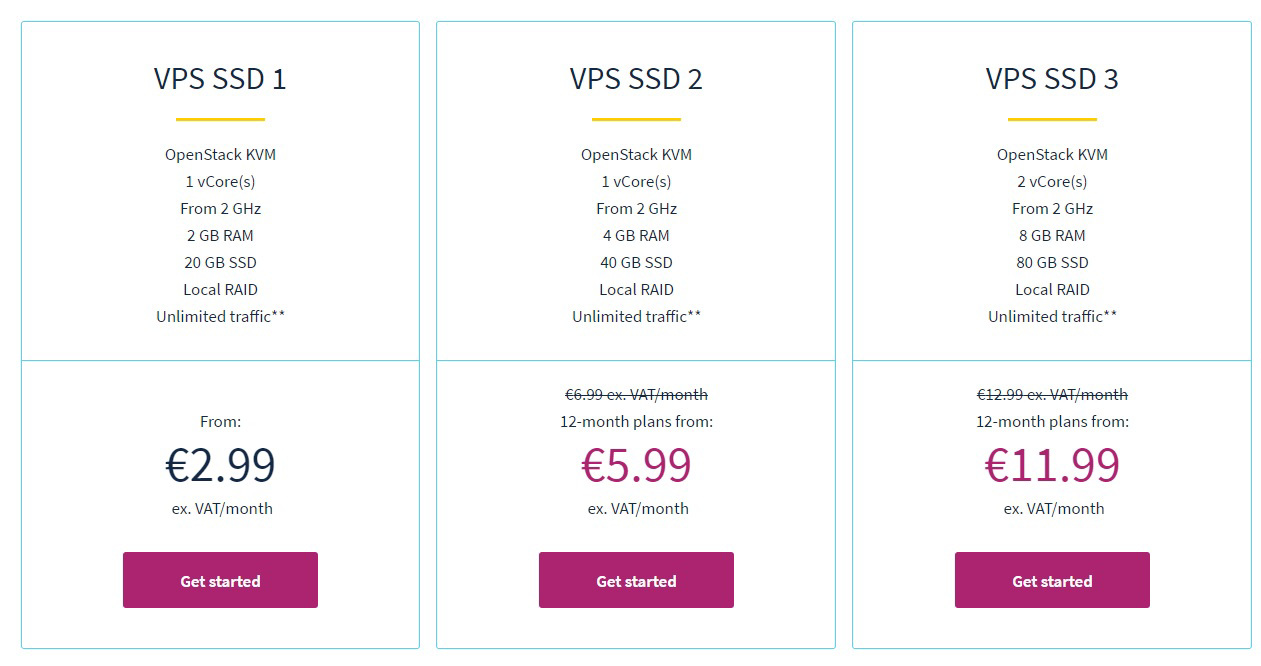Click the €11.99 discounted price
1261x666 pixels.
(x=1052, y=465)
